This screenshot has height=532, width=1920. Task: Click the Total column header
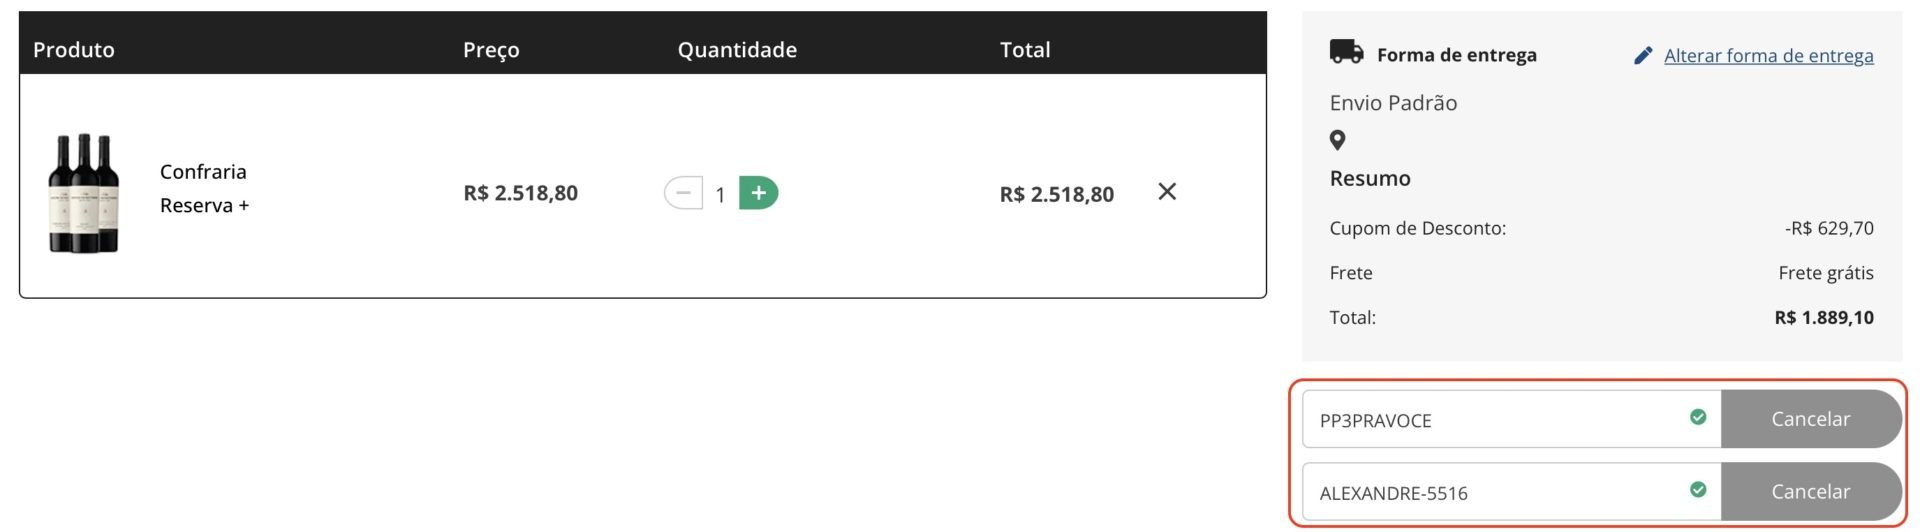pyautogui.click(x=1025, y=49)
